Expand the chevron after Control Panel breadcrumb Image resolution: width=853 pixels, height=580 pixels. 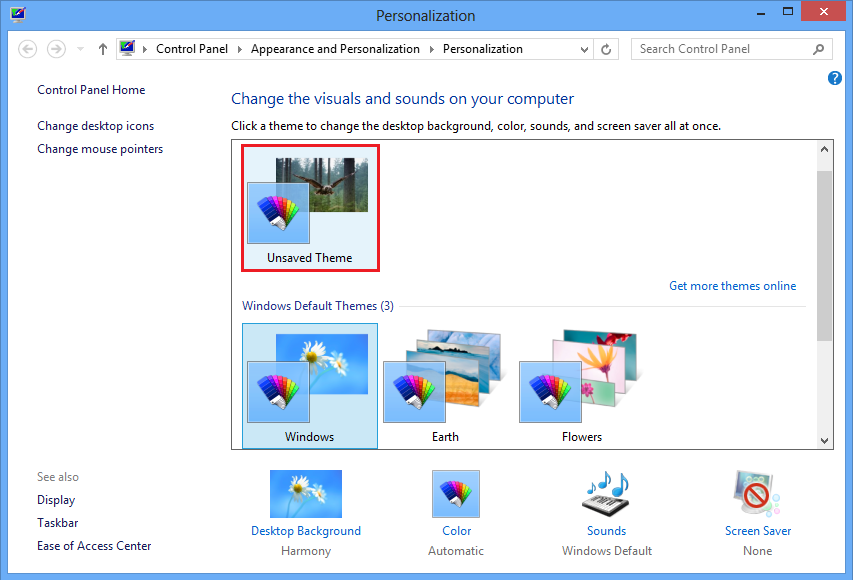point(239,50)
